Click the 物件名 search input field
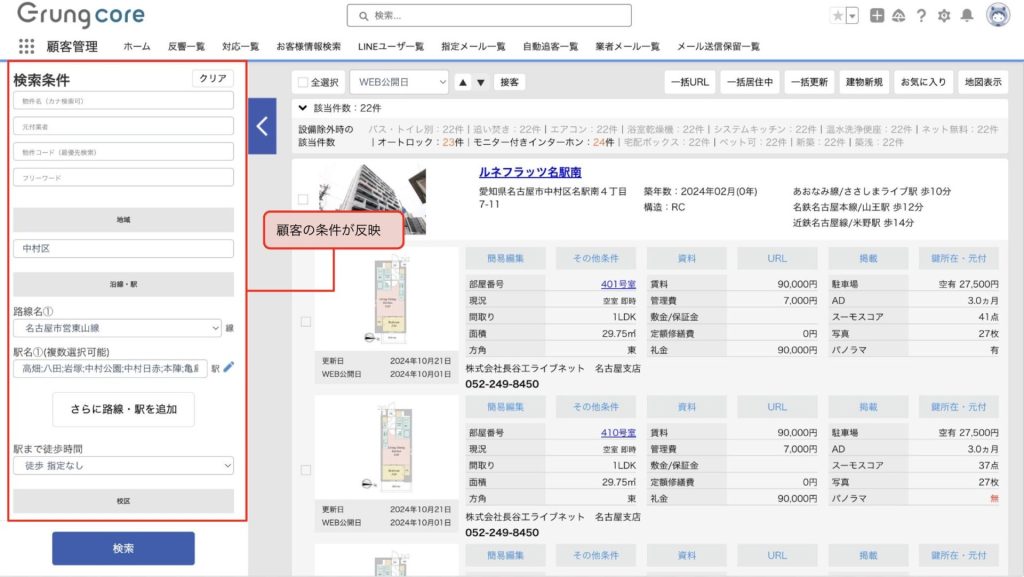 [x=123, y=101]
